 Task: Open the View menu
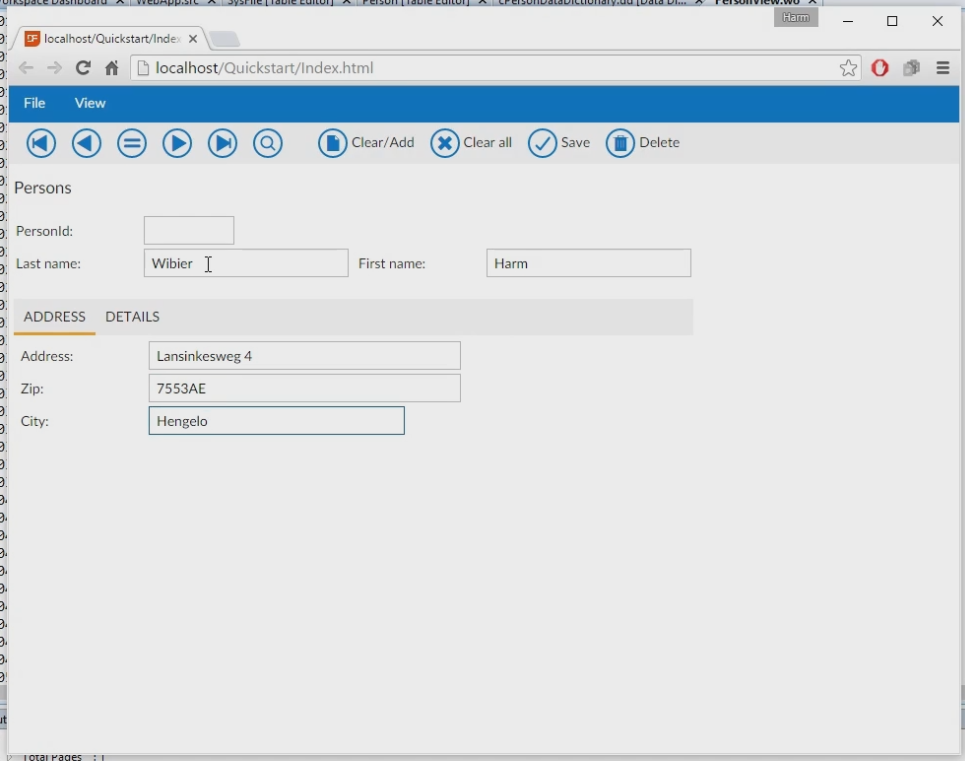pyautogui.click(x=90, y=103)
